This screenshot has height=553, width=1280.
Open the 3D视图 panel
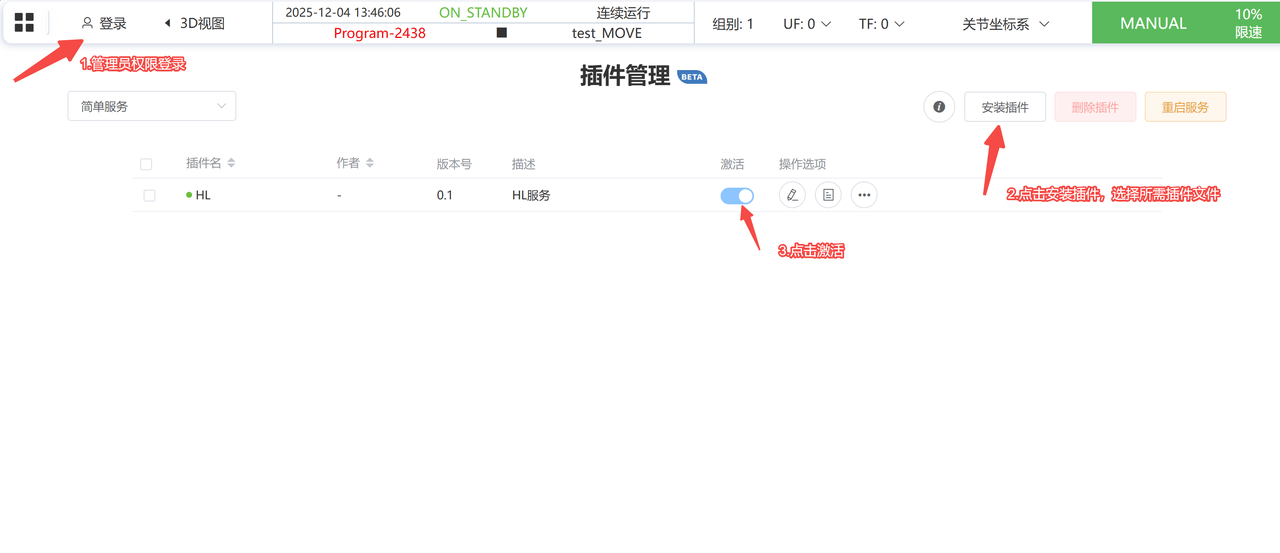click(x=194, y=23)
